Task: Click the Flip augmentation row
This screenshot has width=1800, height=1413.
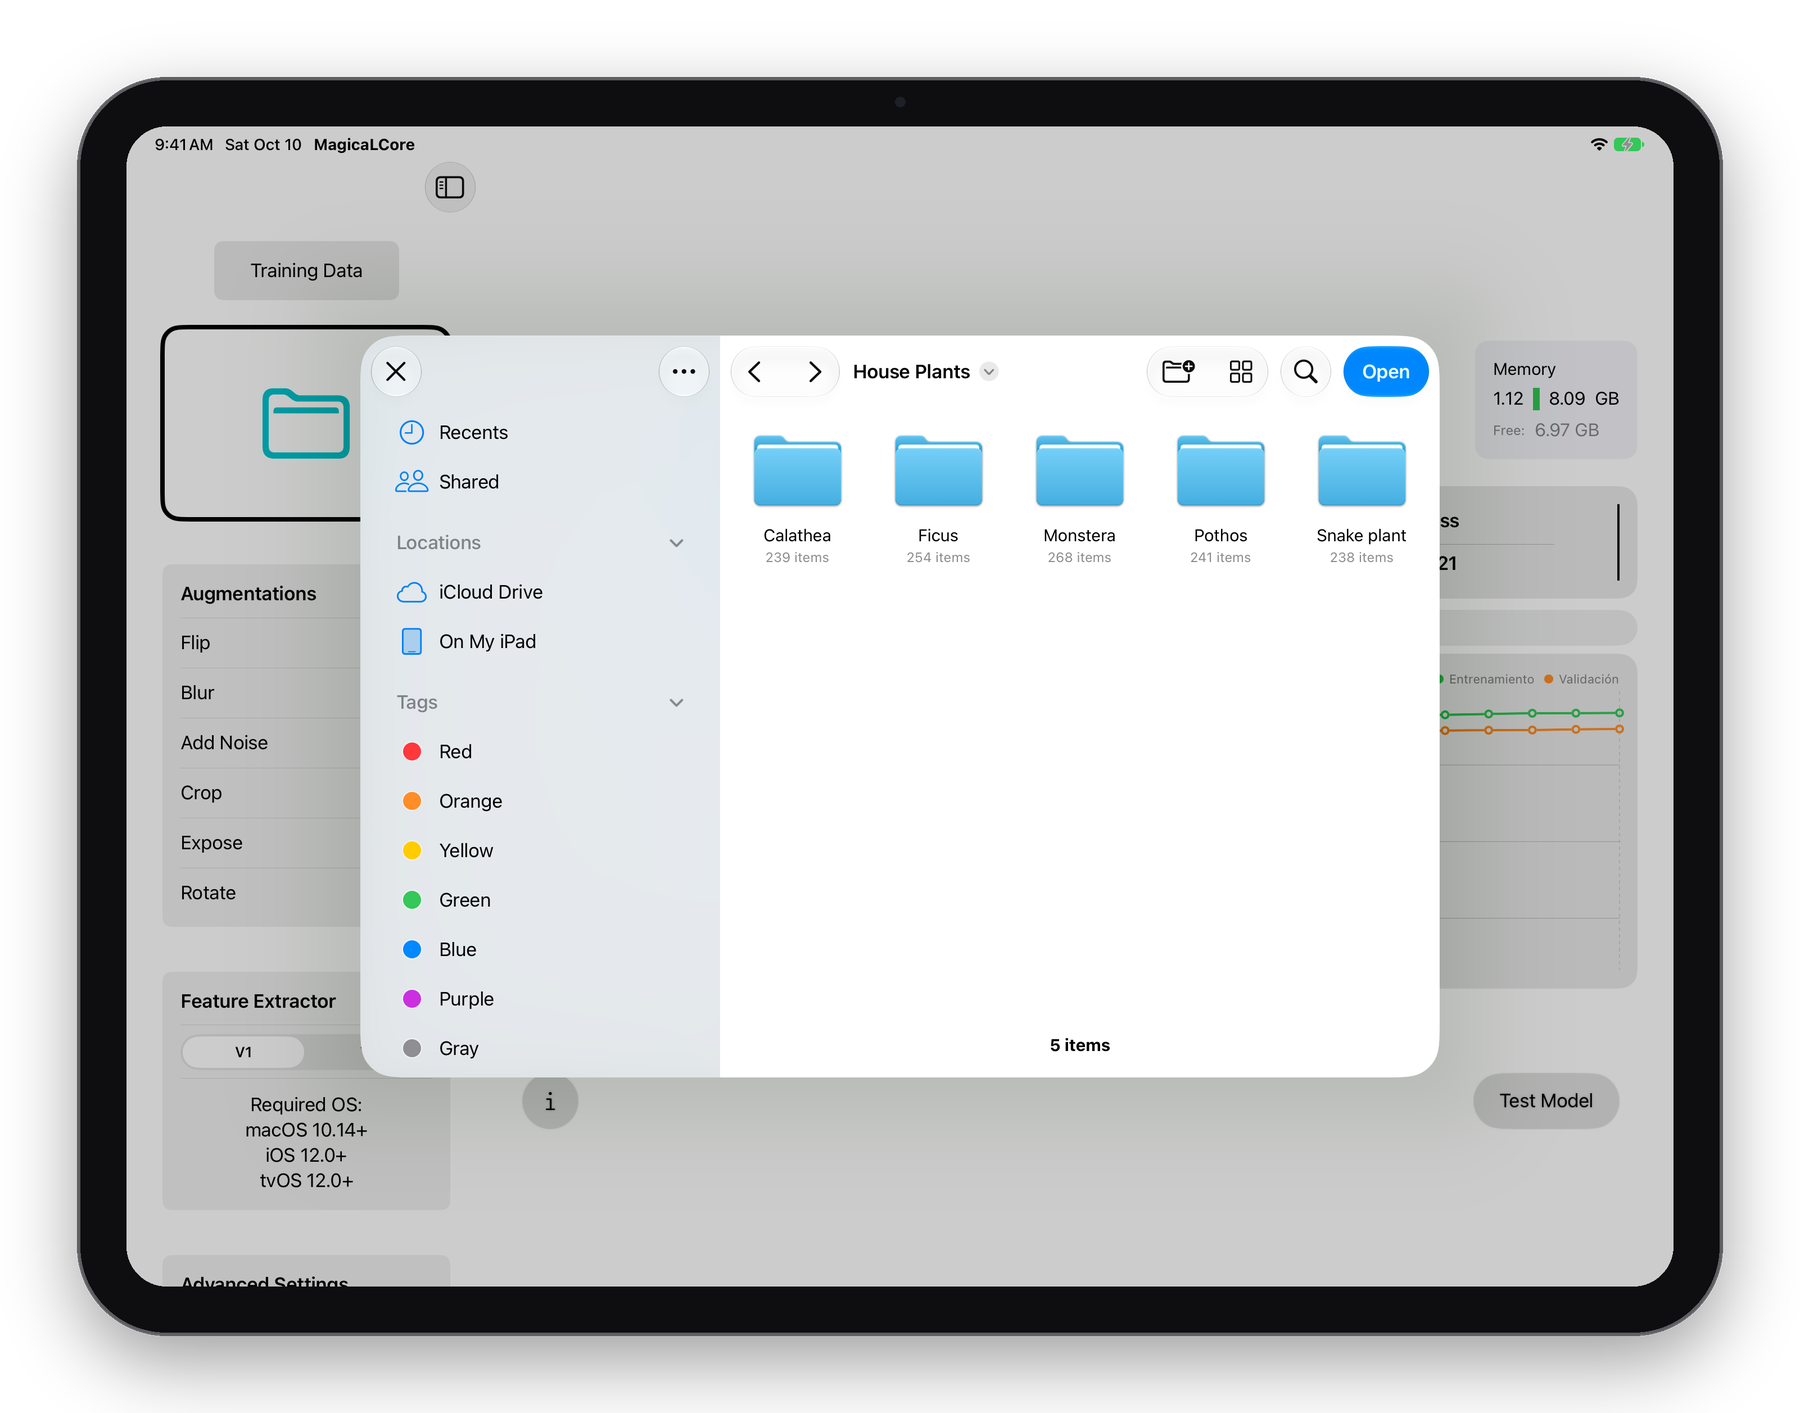Action: [x=270, y=643]
